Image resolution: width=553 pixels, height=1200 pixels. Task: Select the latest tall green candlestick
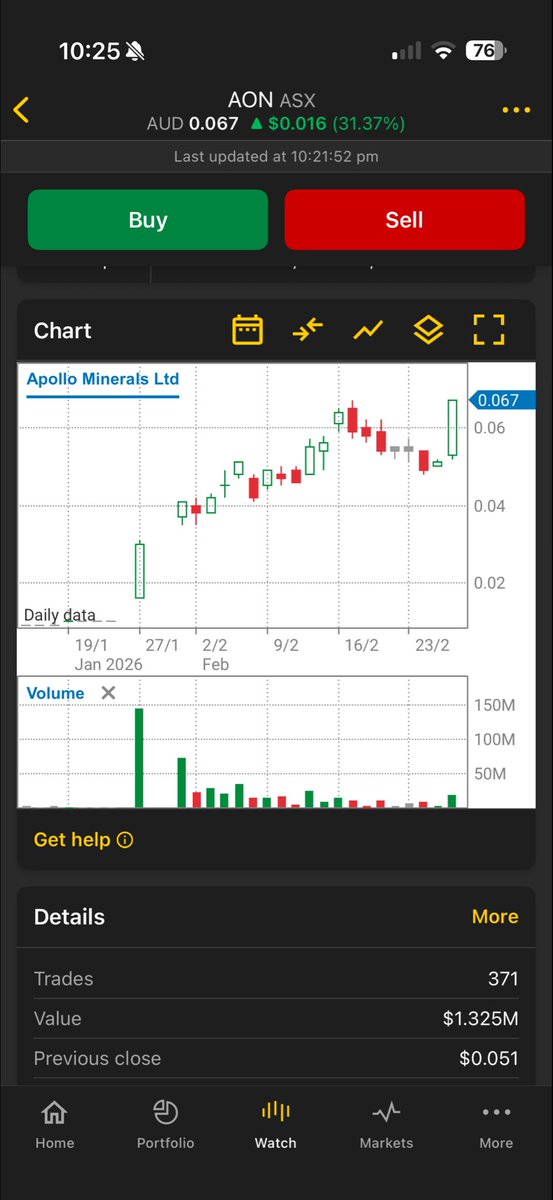(452, 428)
